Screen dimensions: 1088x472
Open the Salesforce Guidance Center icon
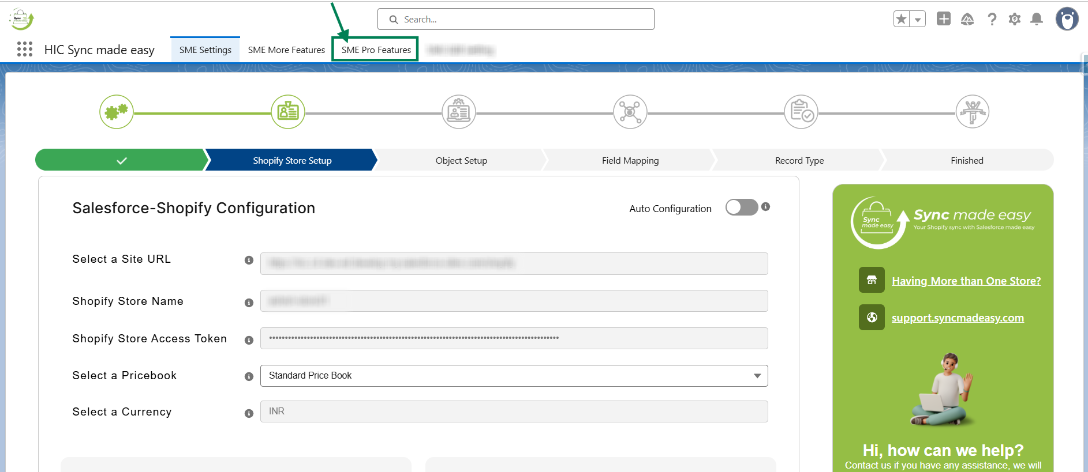[x=968, y=19]
